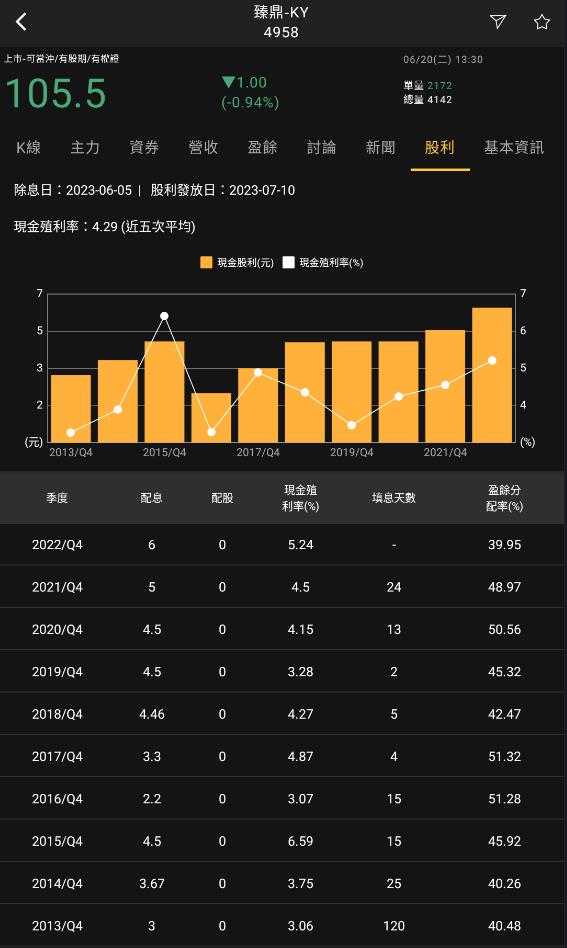Toggle the orange 現金股利(元) legend swatch
This screenshot has width=567, height=948.
206,262
